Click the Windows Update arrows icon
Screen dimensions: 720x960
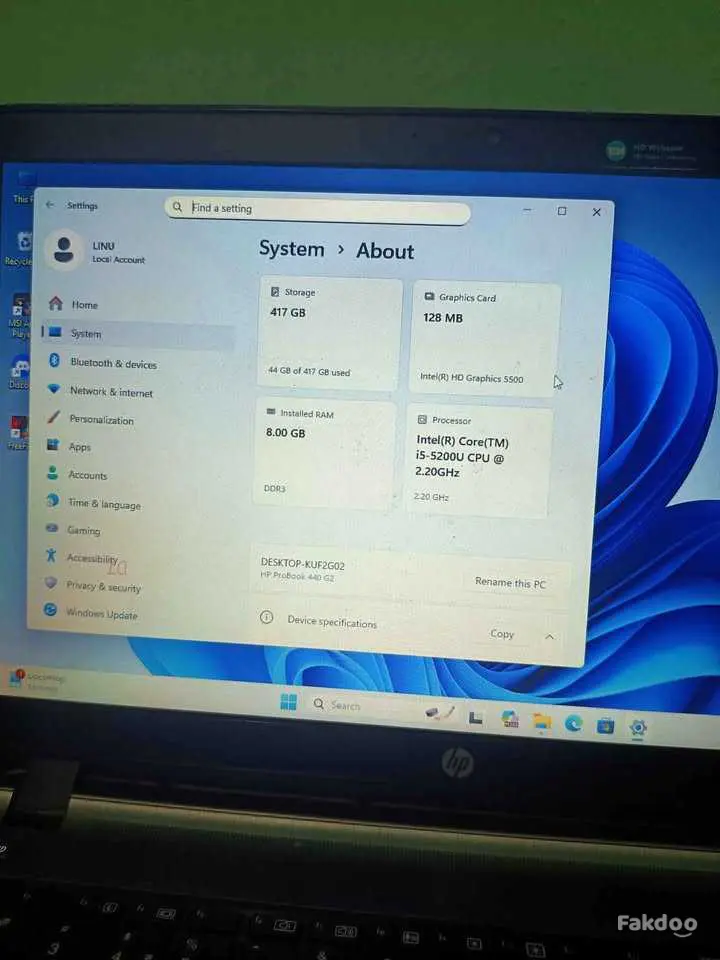click(50, 610)
